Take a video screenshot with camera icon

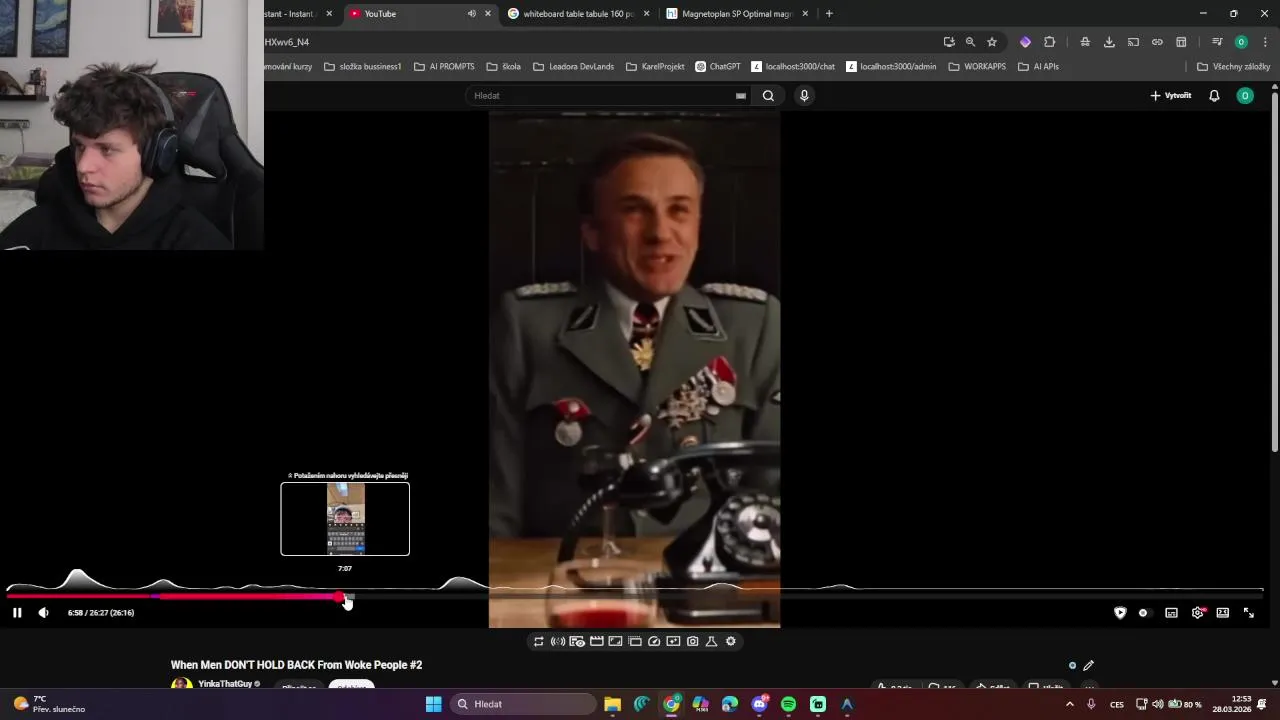692,641
